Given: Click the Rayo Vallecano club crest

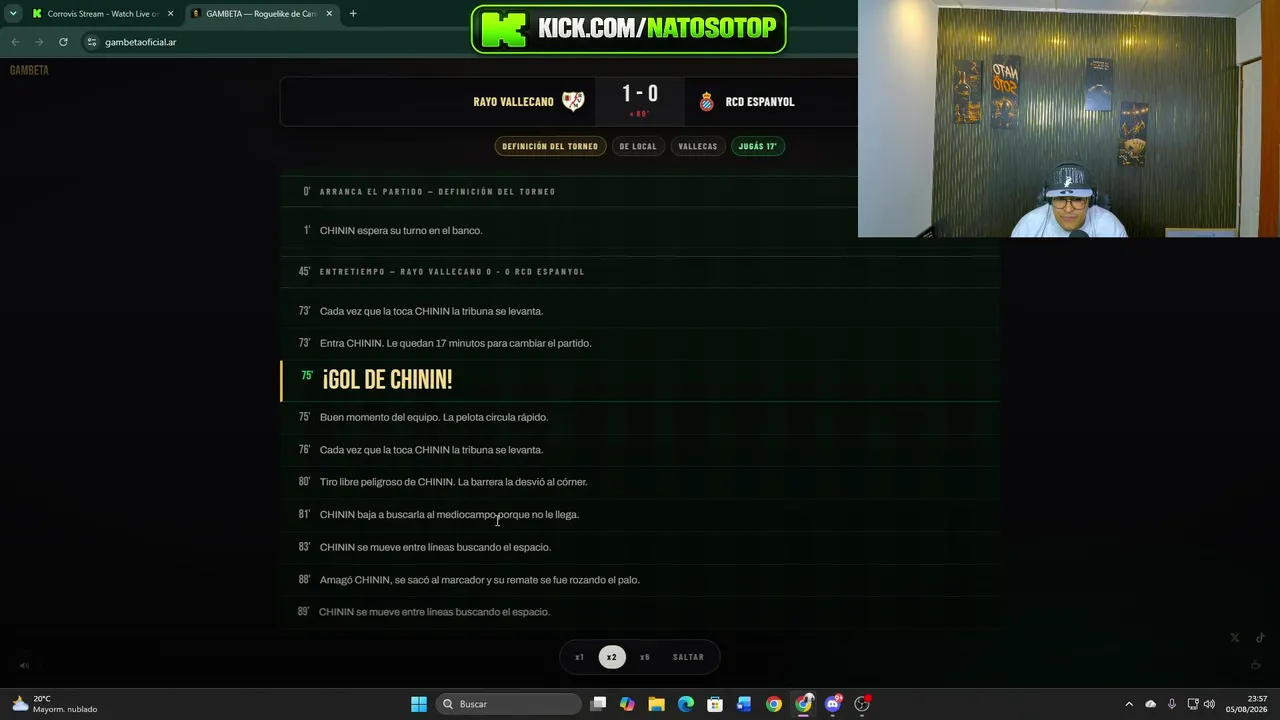Looking at the screenshot, I should pyautogui.click(x=573, y=101).
